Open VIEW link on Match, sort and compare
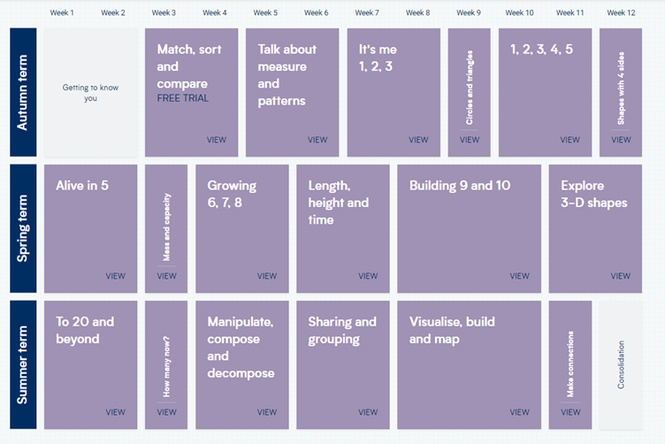The width and height of the screenshot is (665, 444). click(216, 140)
